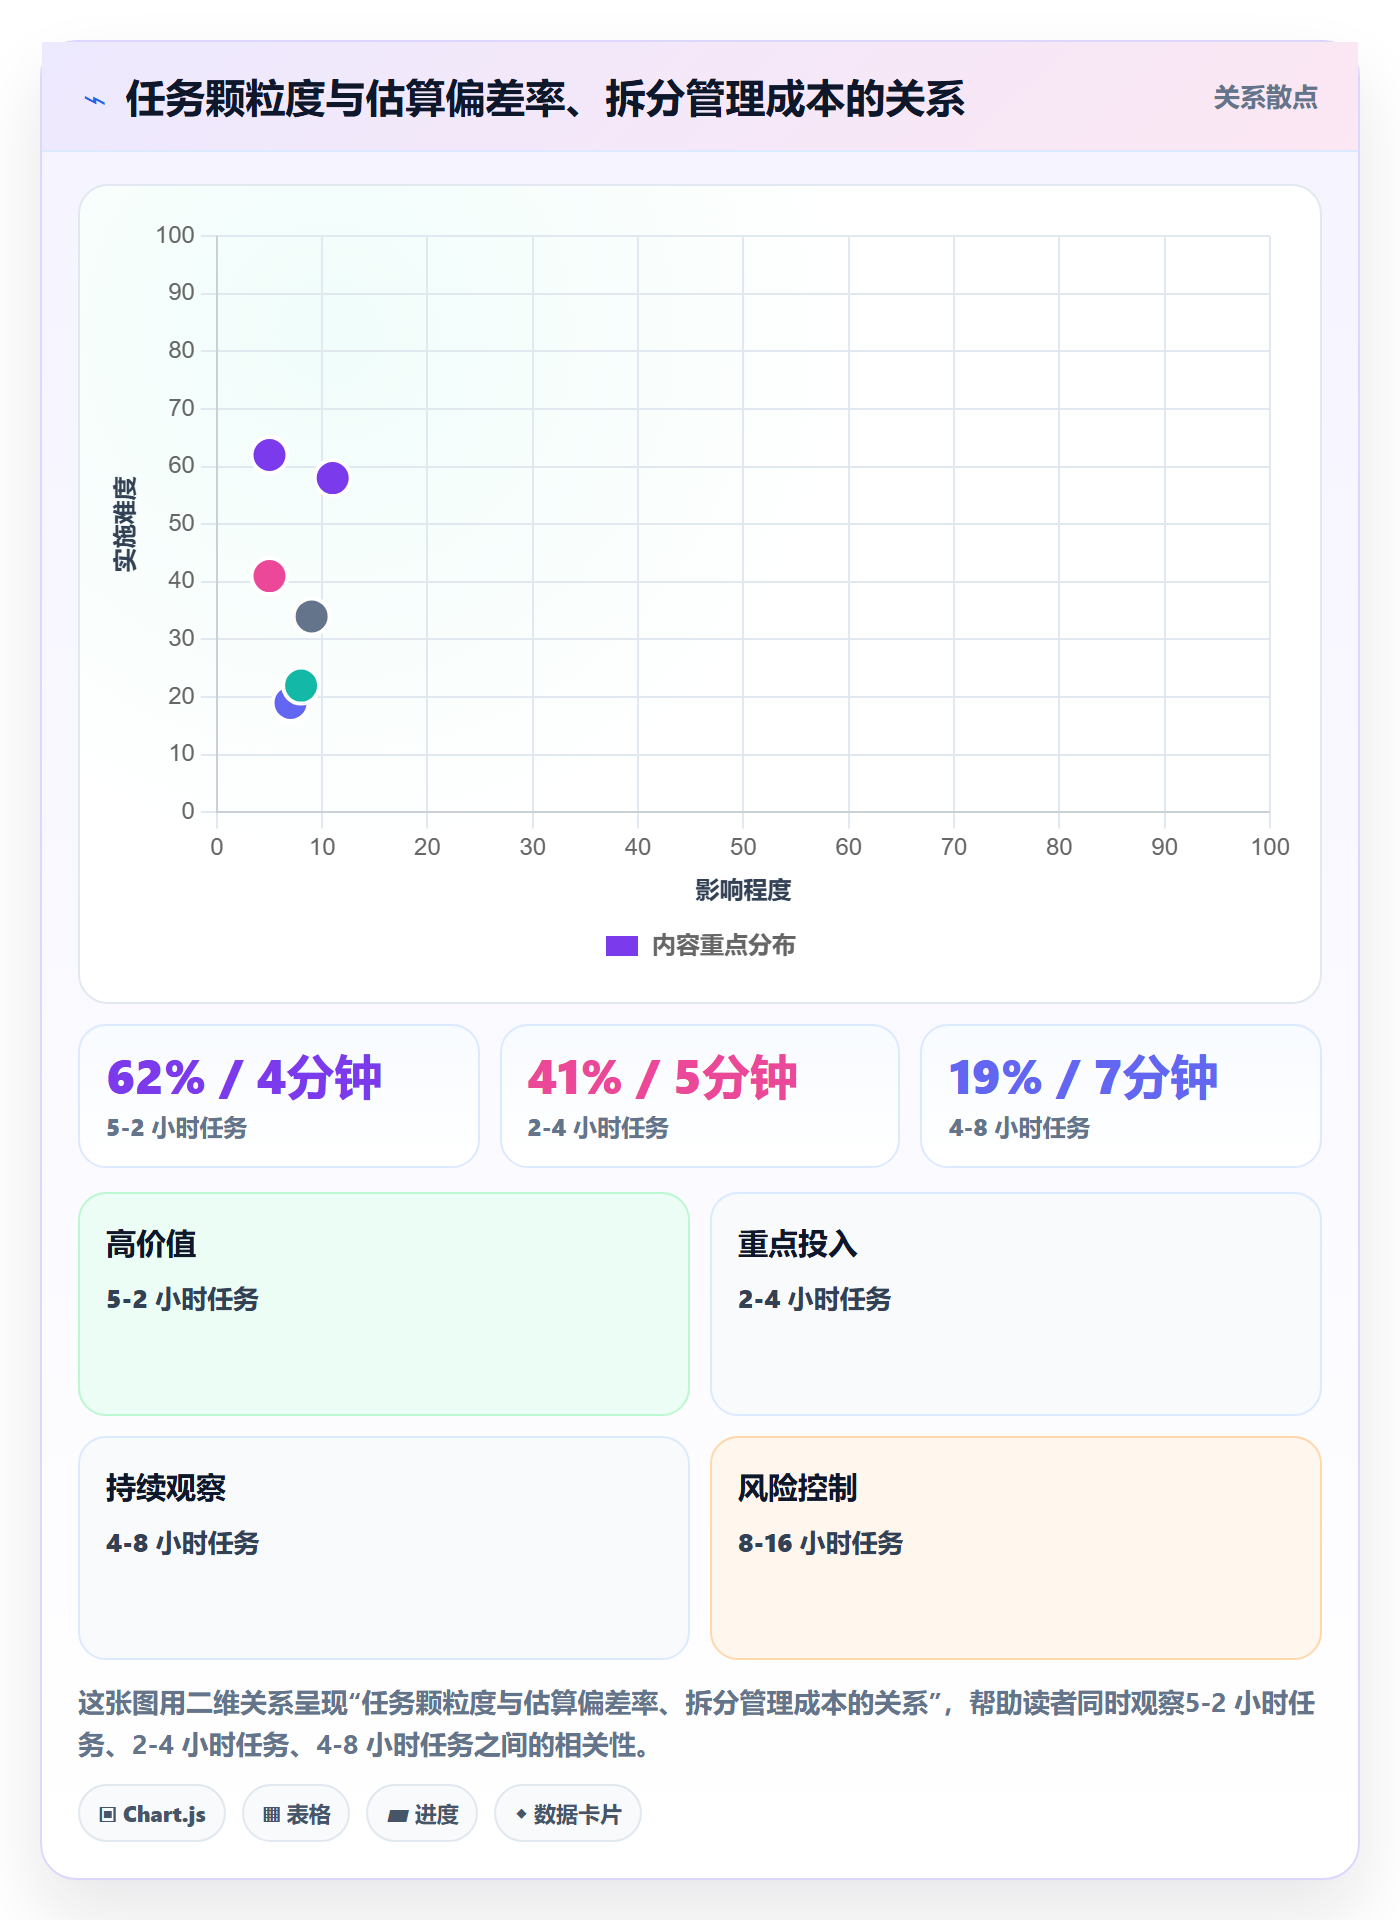Select the 持续观察 quadrant card
This screenshot has height=1920, width=1400.
384,1548
